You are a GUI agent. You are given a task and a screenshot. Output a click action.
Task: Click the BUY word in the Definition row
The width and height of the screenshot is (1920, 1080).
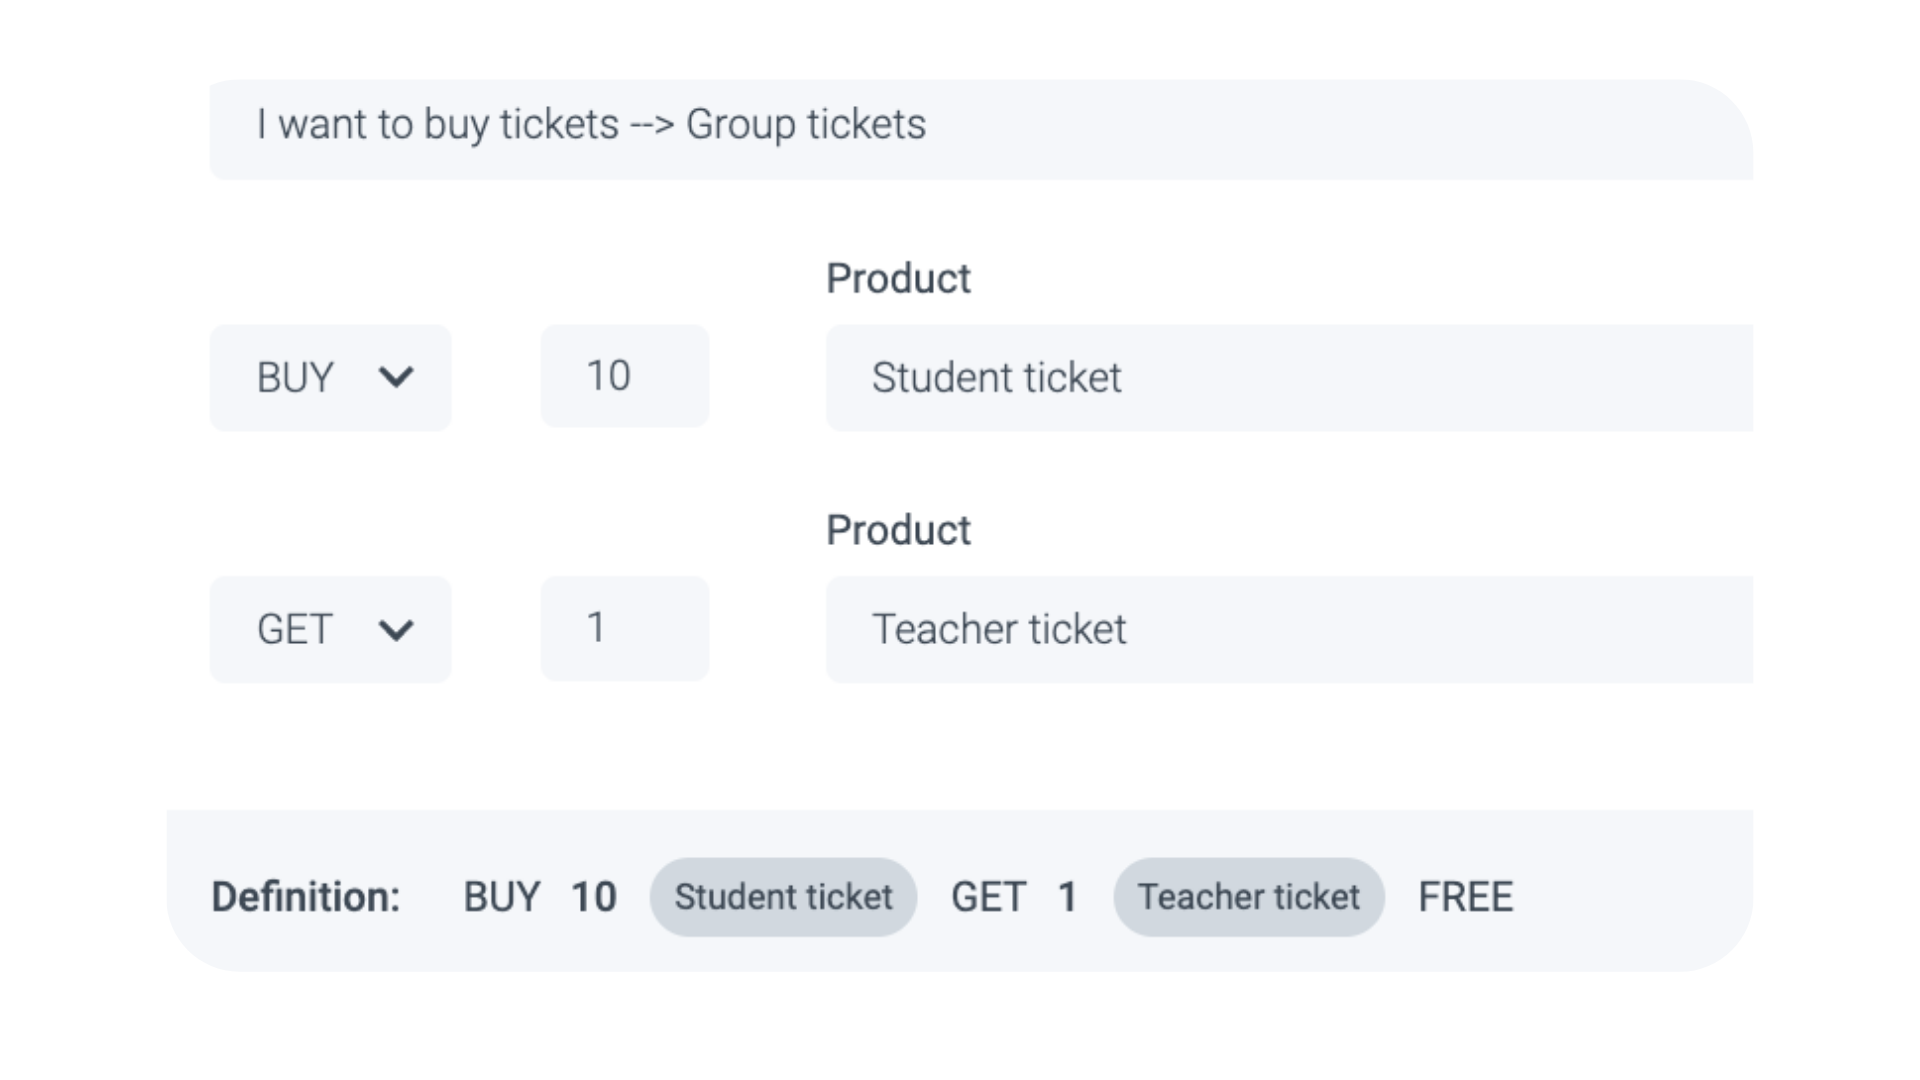pos(501,897)
